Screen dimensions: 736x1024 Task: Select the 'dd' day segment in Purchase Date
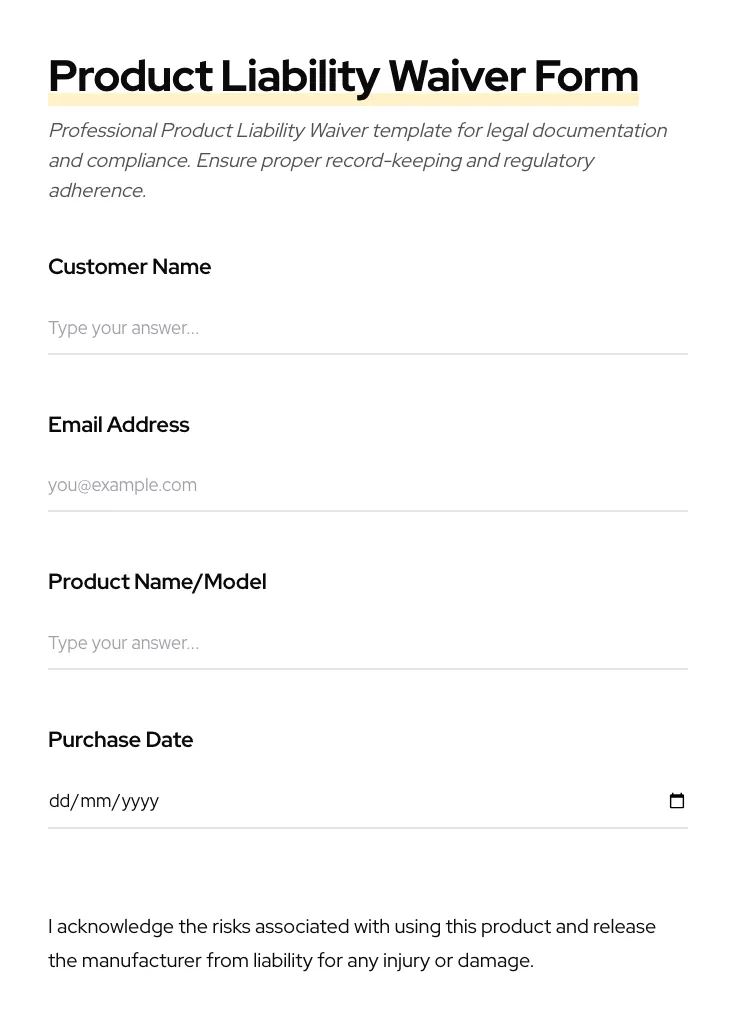(60, 801)
